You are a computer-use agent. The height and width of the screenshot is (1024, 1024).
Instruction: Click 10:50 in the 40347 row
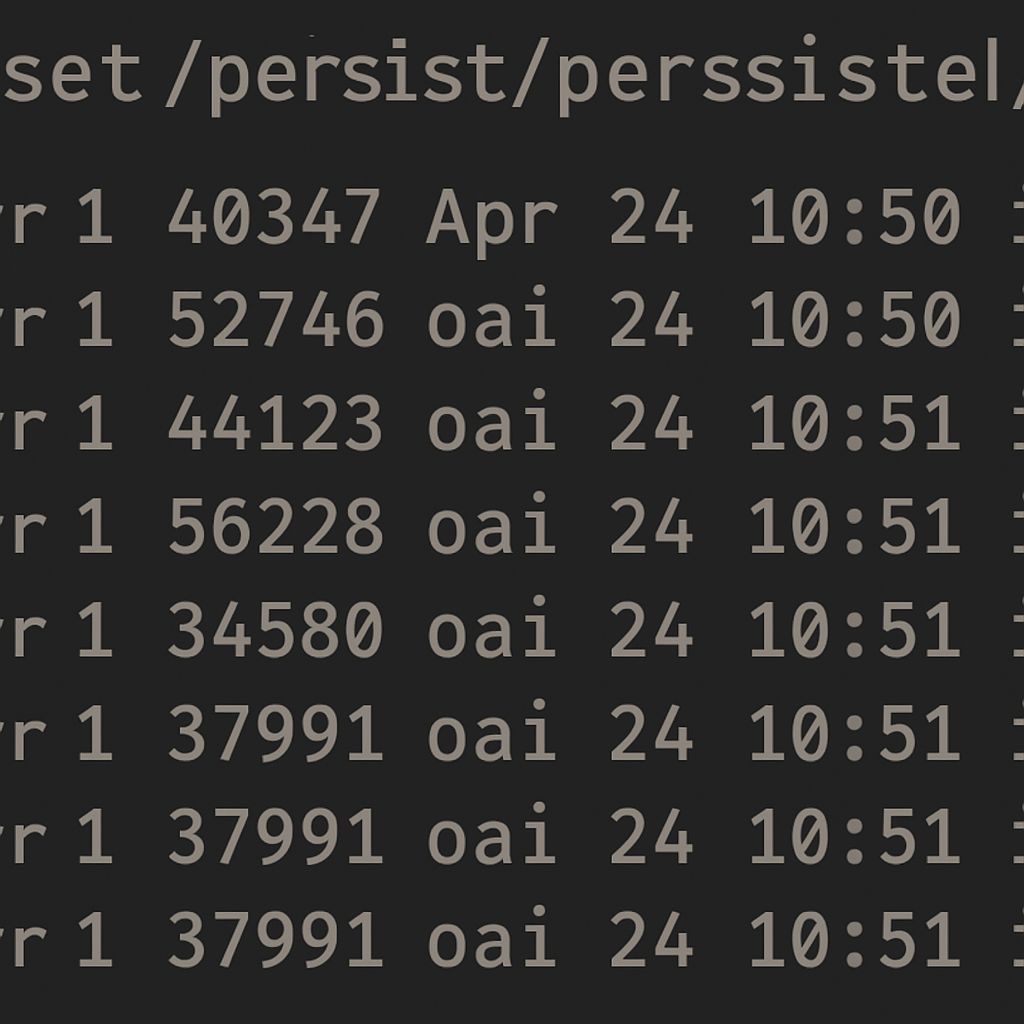point(855,217)
